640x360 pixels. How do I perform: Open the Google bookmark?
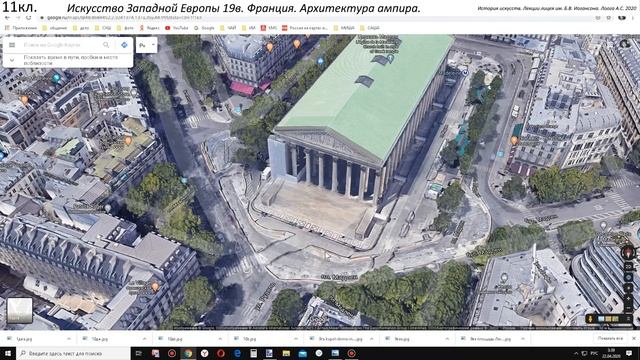click(x=204, y=28)
